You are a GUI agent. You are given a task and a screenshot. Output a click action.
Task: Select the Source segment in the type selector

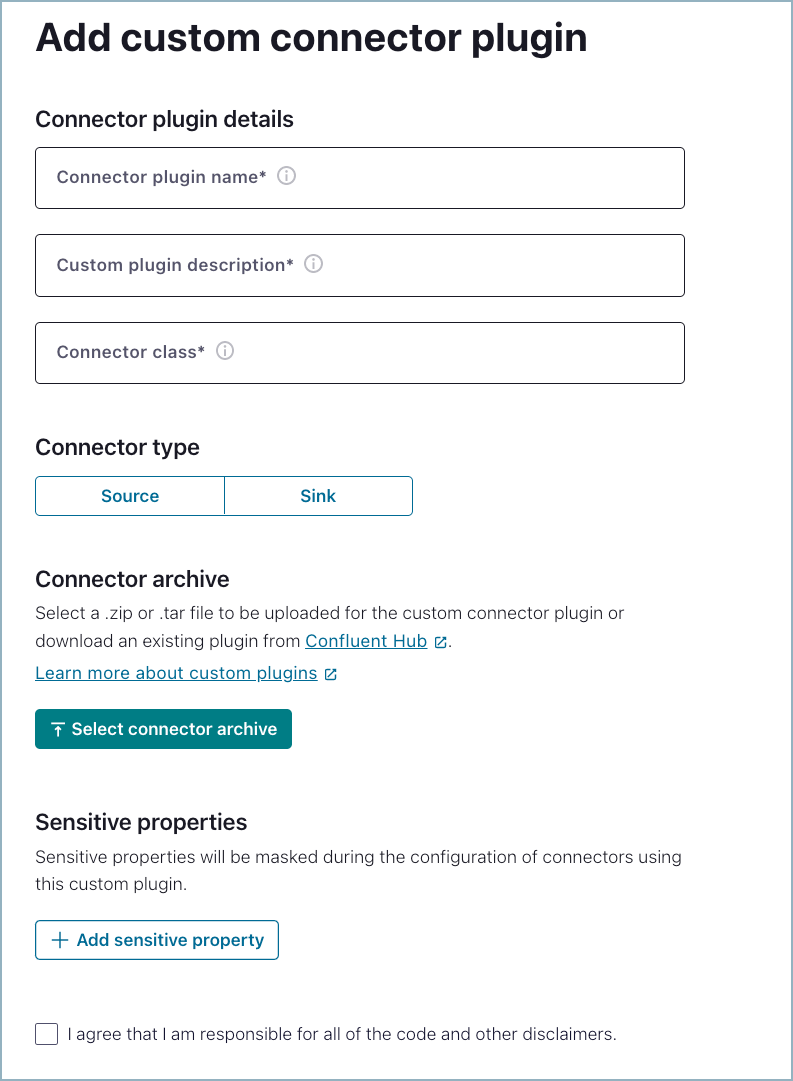point(129,495)
